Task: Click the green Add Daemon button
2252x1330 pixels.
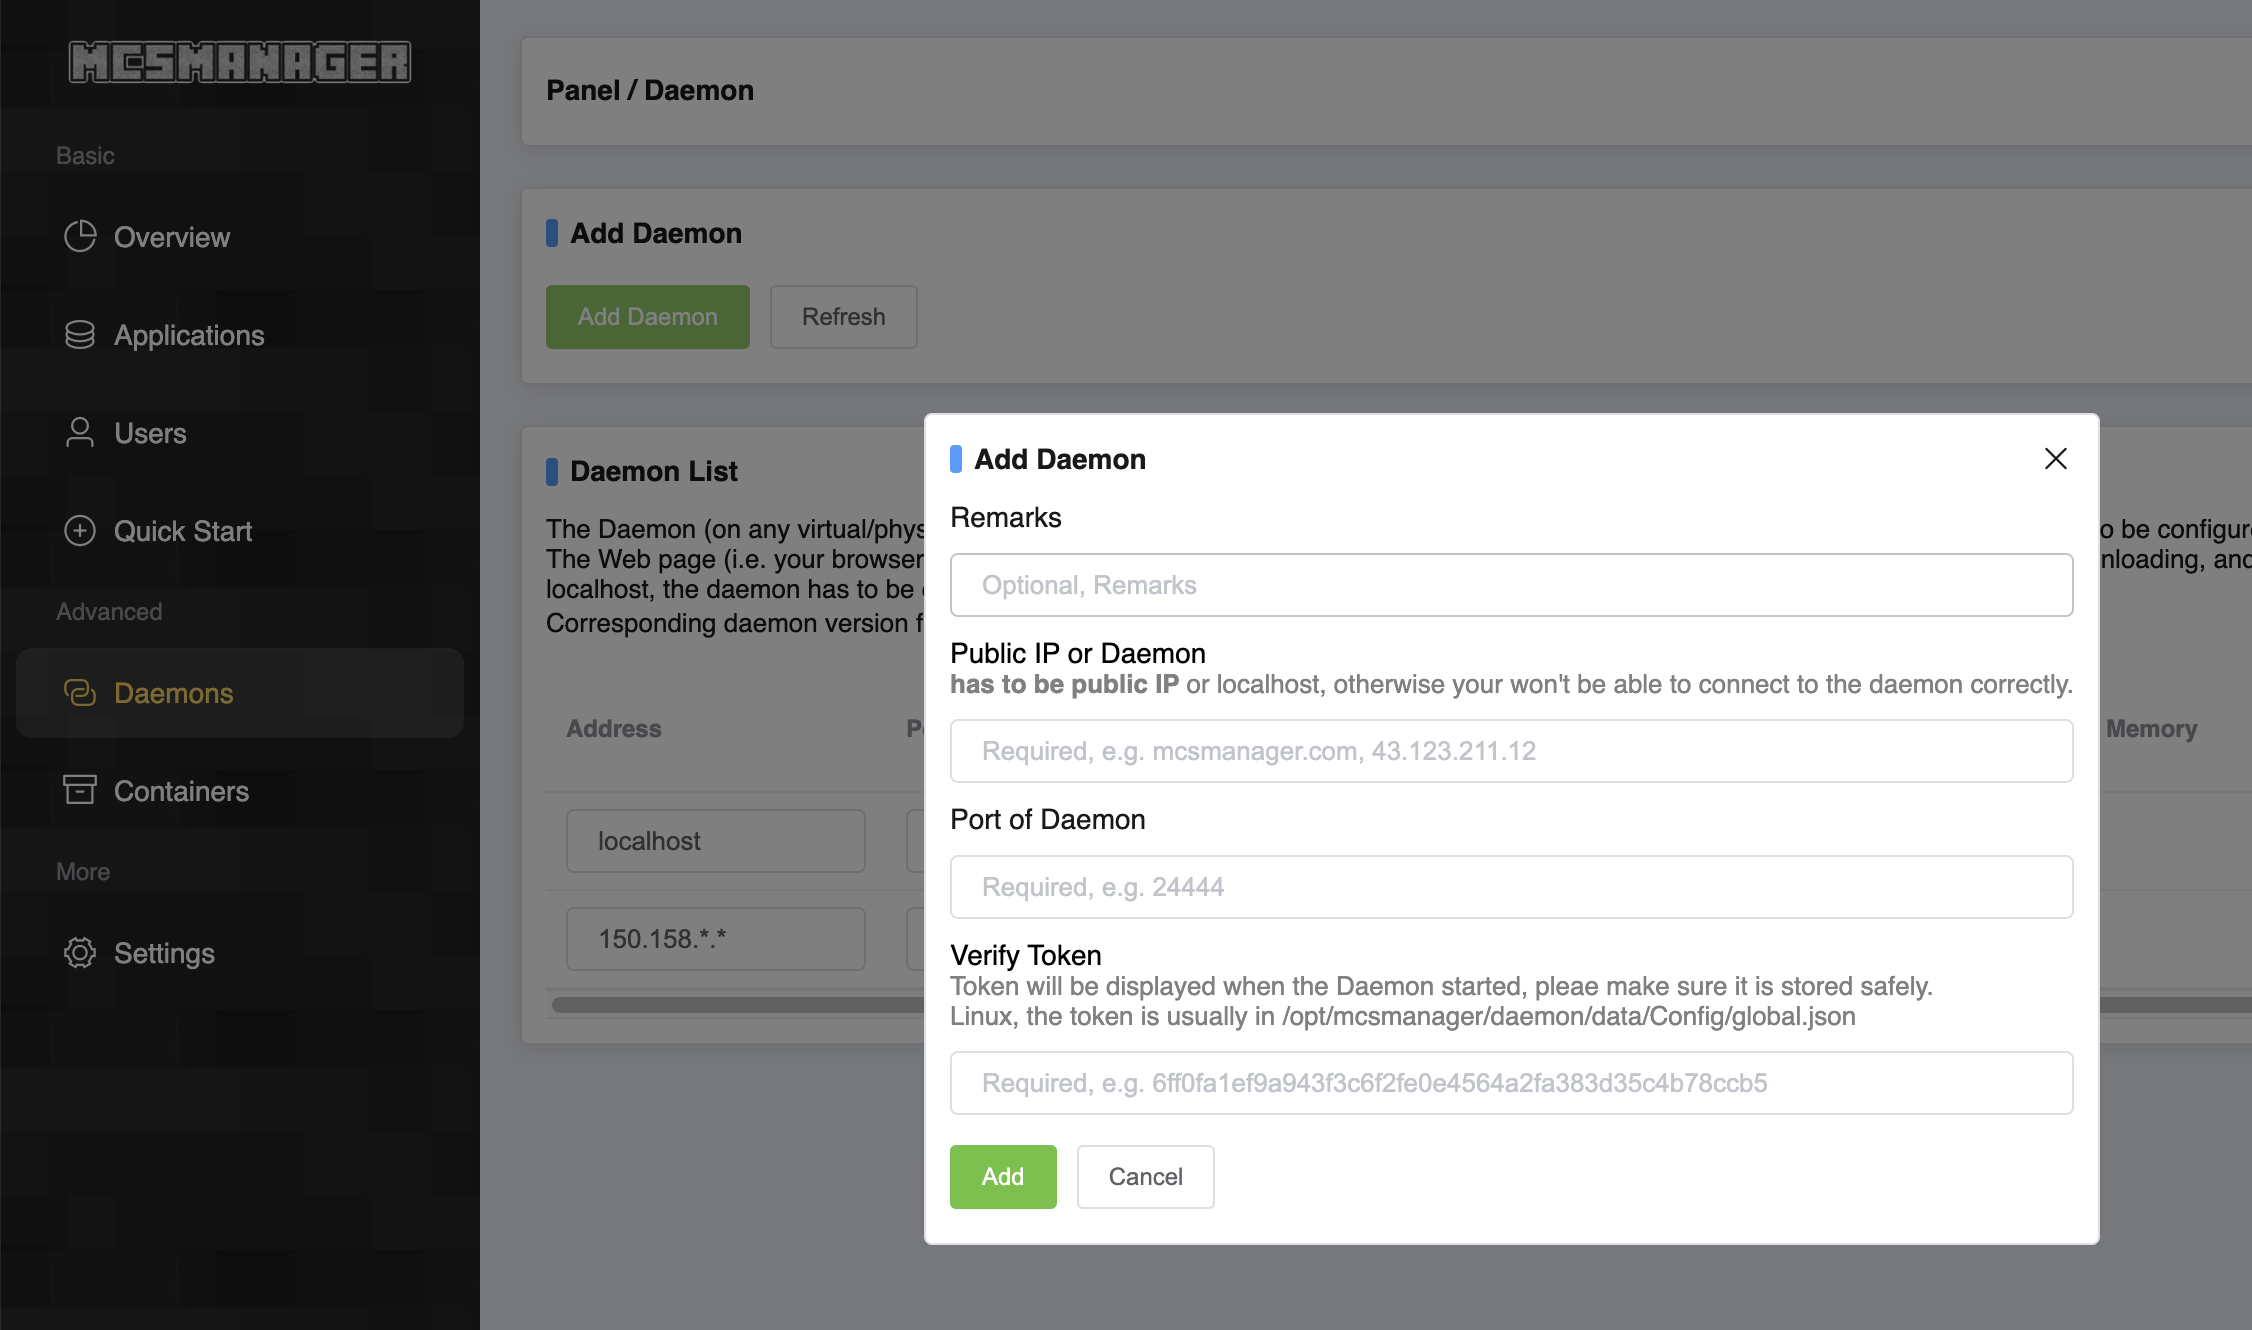Action: click(x=647, y=316)
